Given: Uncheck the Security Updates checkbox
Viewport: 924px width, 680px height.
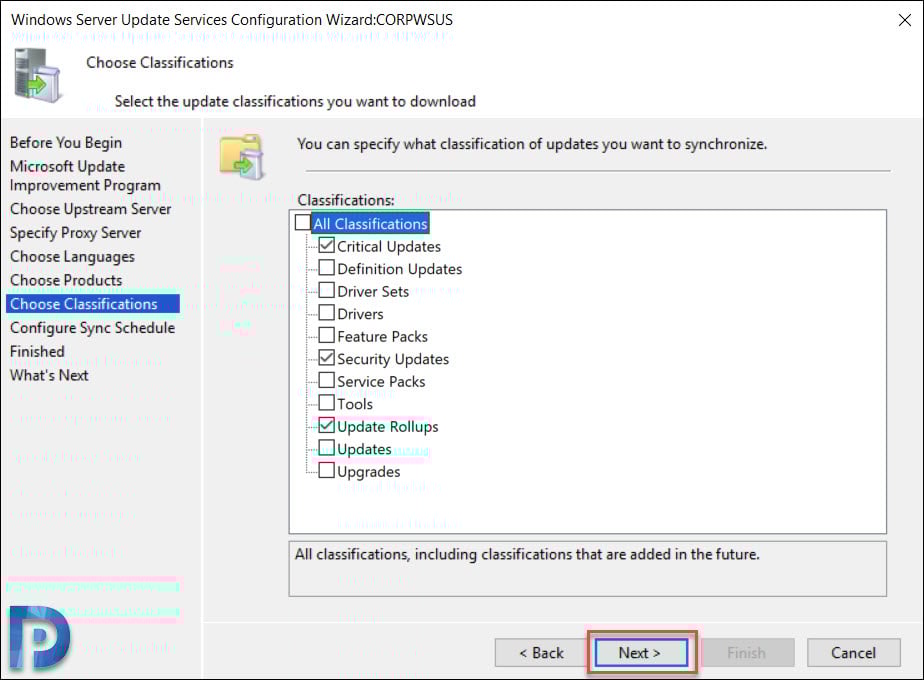Looking at the screenshot, I should [326, 358].
